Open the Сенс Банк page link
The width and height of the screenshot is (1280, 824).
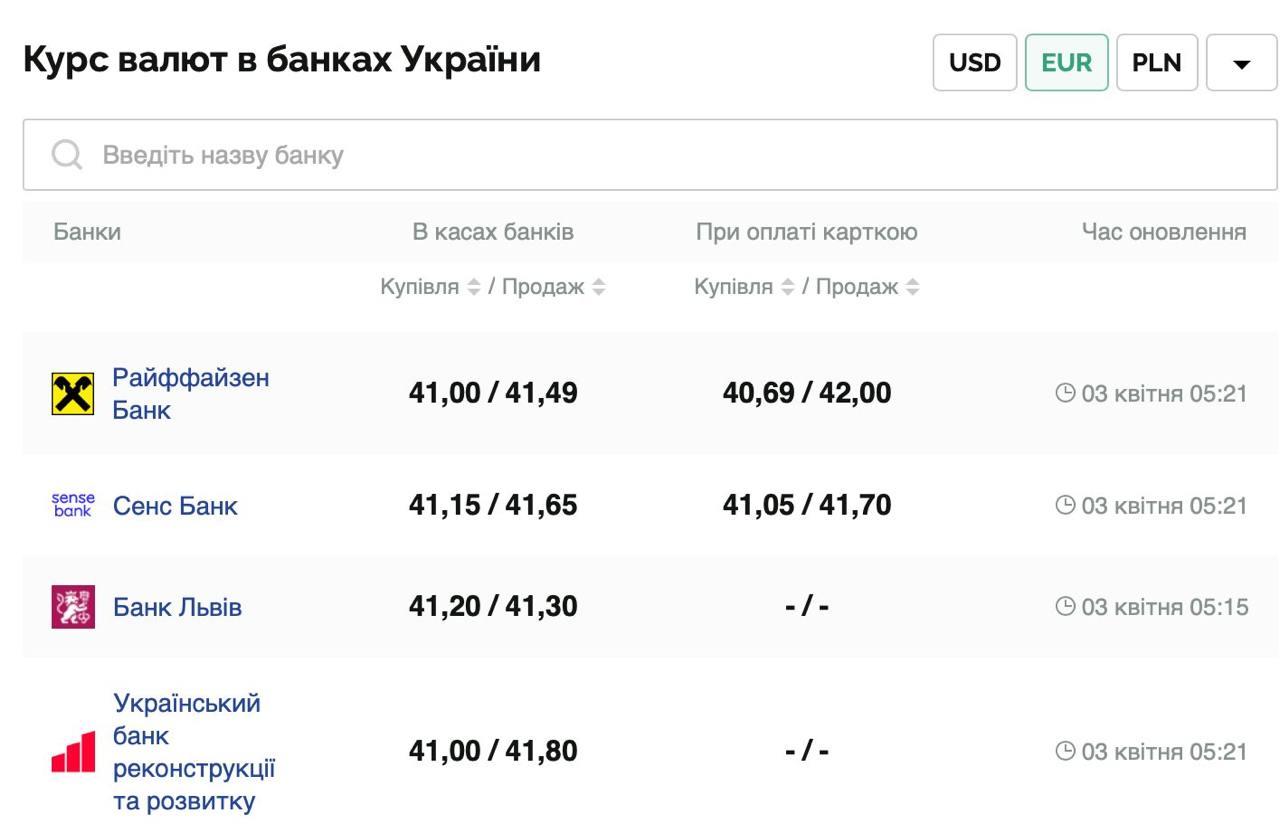pyautogui.click(x=176, y=506)
